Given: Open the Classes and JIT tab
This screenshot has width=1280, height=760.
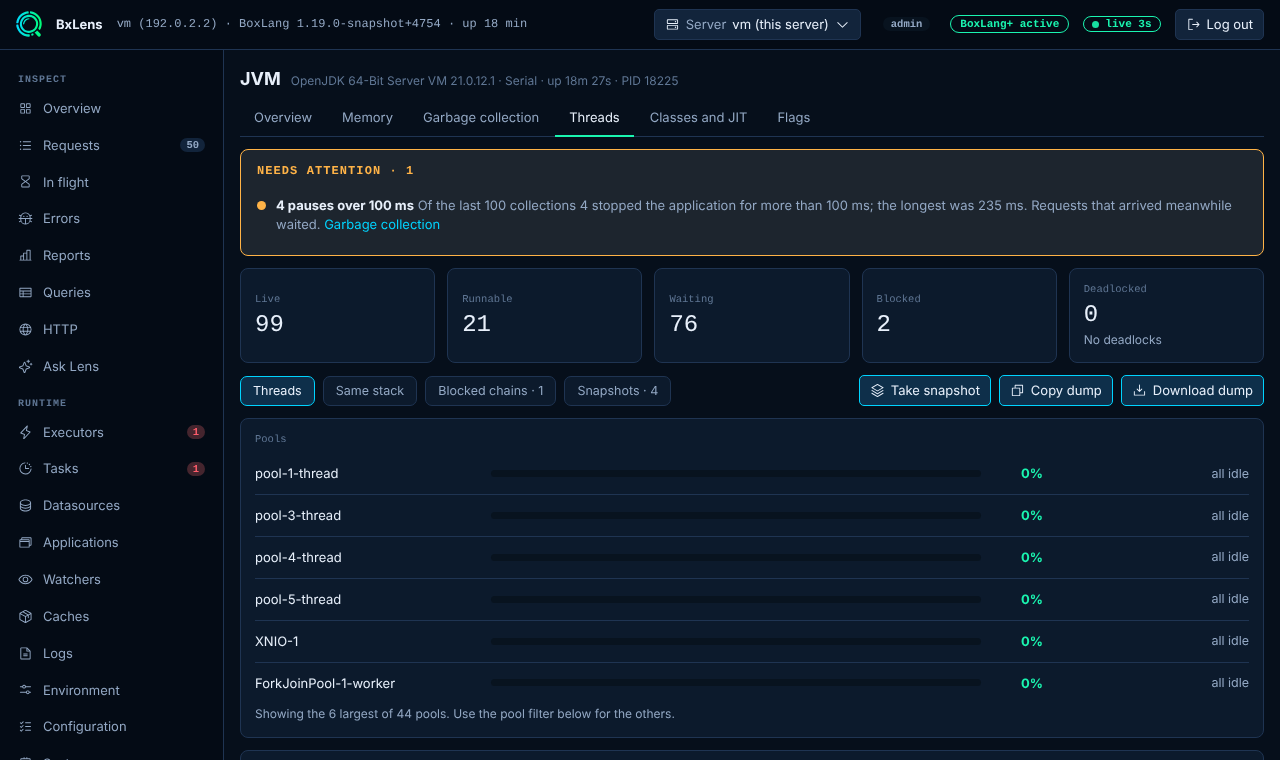Looking at the screenshot, I should pos(698,117).
